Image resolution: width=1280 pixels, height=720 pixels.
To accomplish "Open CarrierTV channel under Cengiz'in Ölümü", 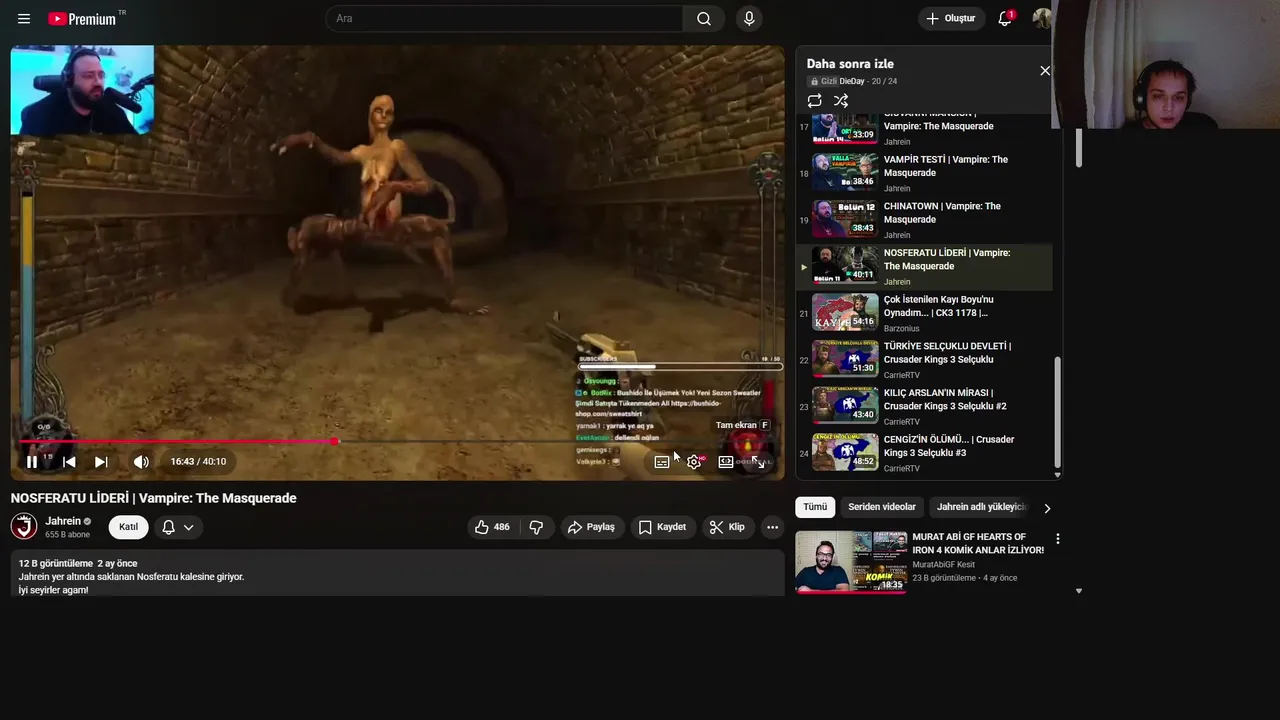I will [902, 468].
